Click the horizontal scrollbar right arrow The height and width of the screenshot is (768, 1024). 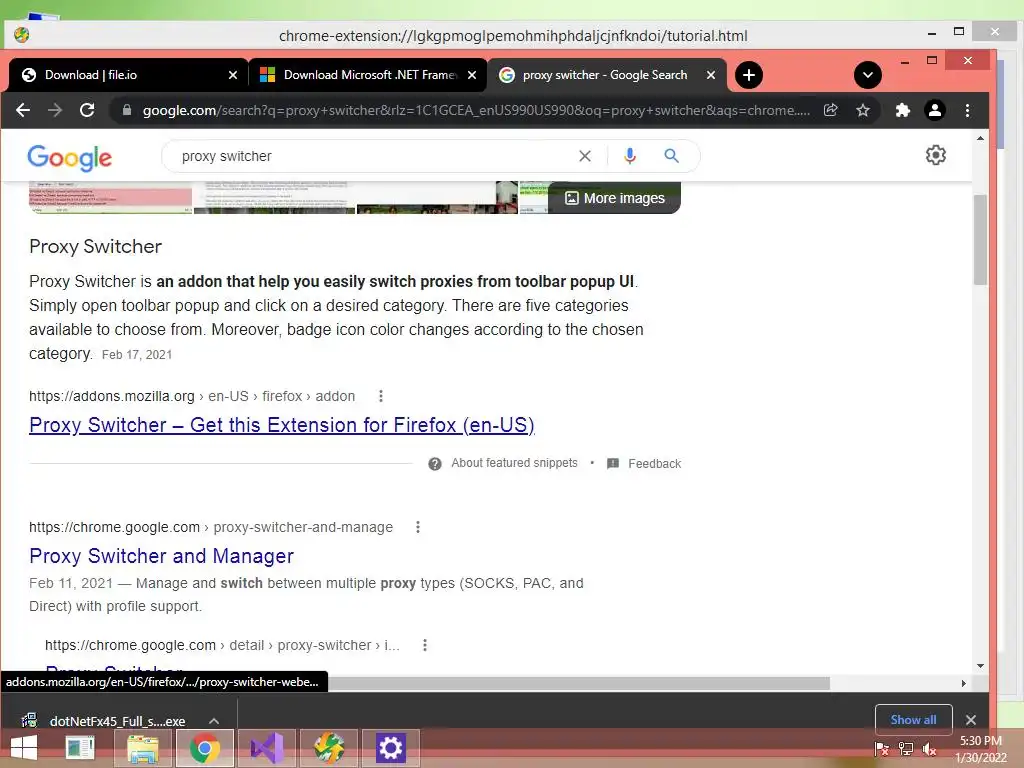coord(964,683)
